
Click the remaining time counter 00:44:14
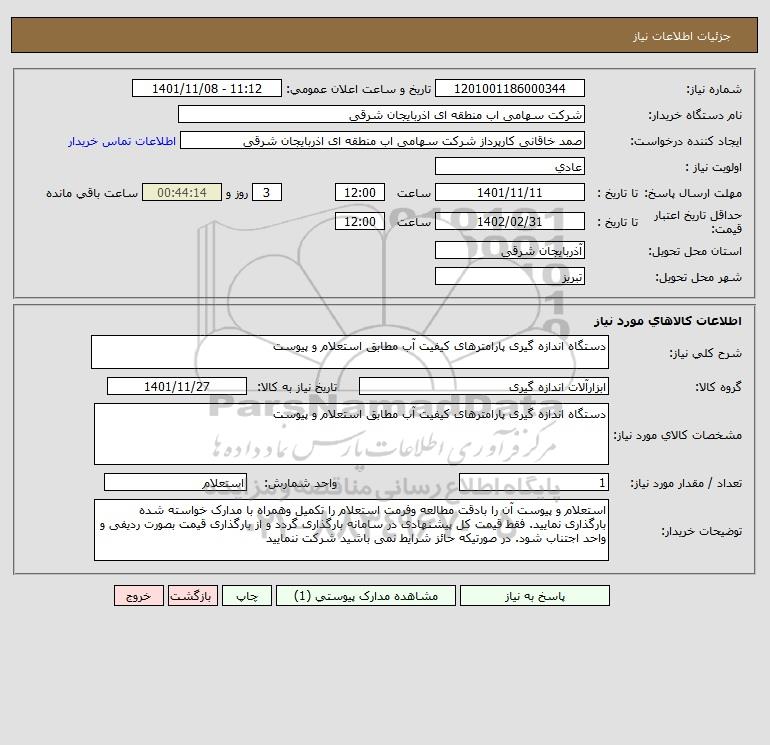[182, 193]
